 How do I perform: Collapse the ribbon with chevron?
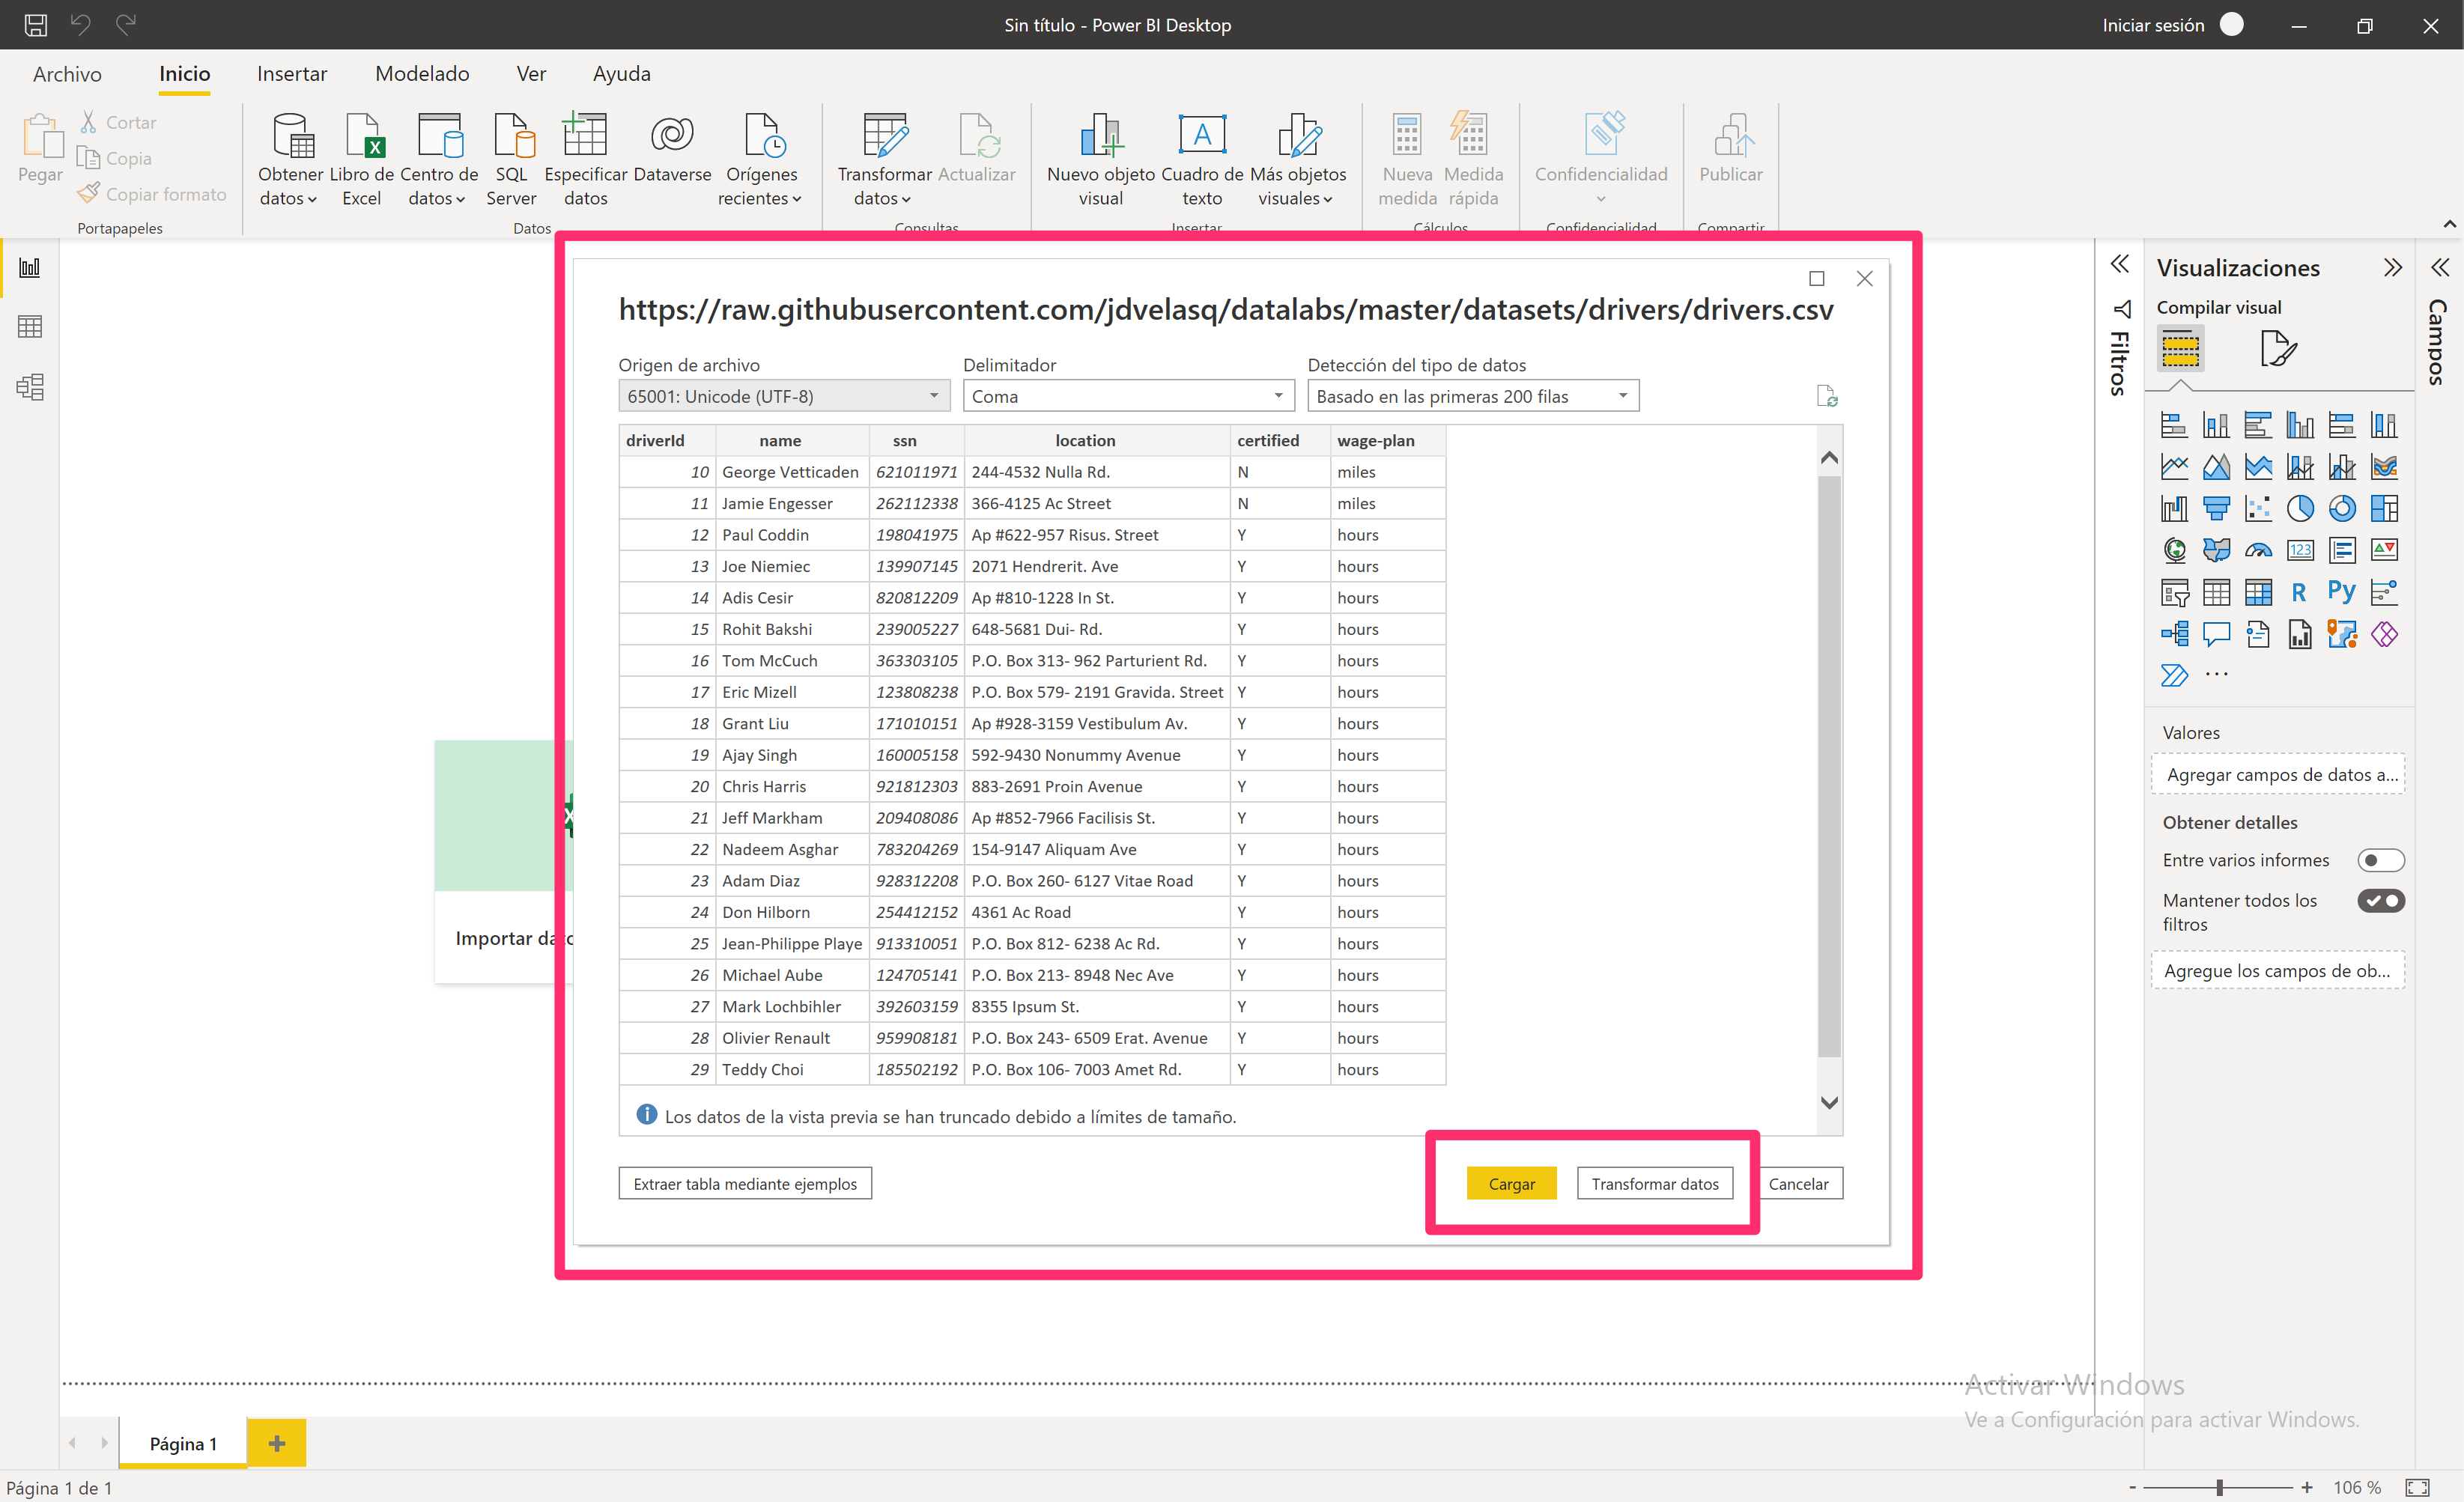click(2449, 225)
